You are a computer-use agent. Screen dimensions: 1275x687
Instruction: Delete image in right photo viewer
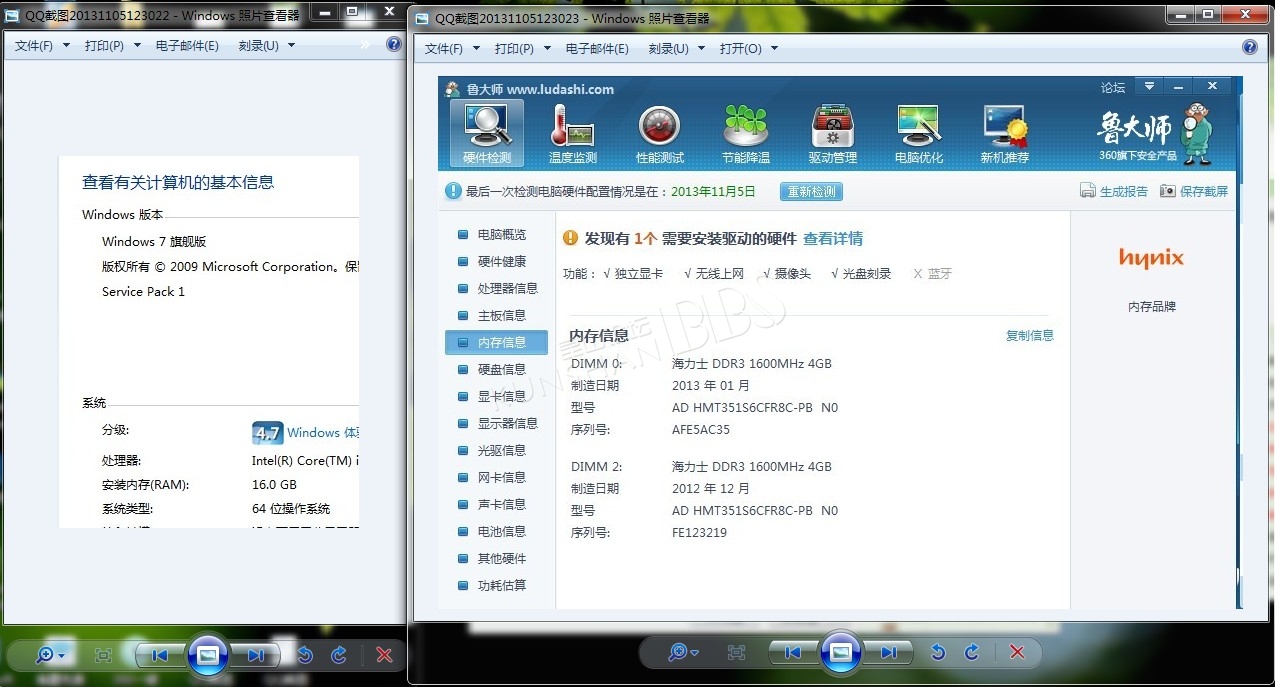(x=1017, y=652)
